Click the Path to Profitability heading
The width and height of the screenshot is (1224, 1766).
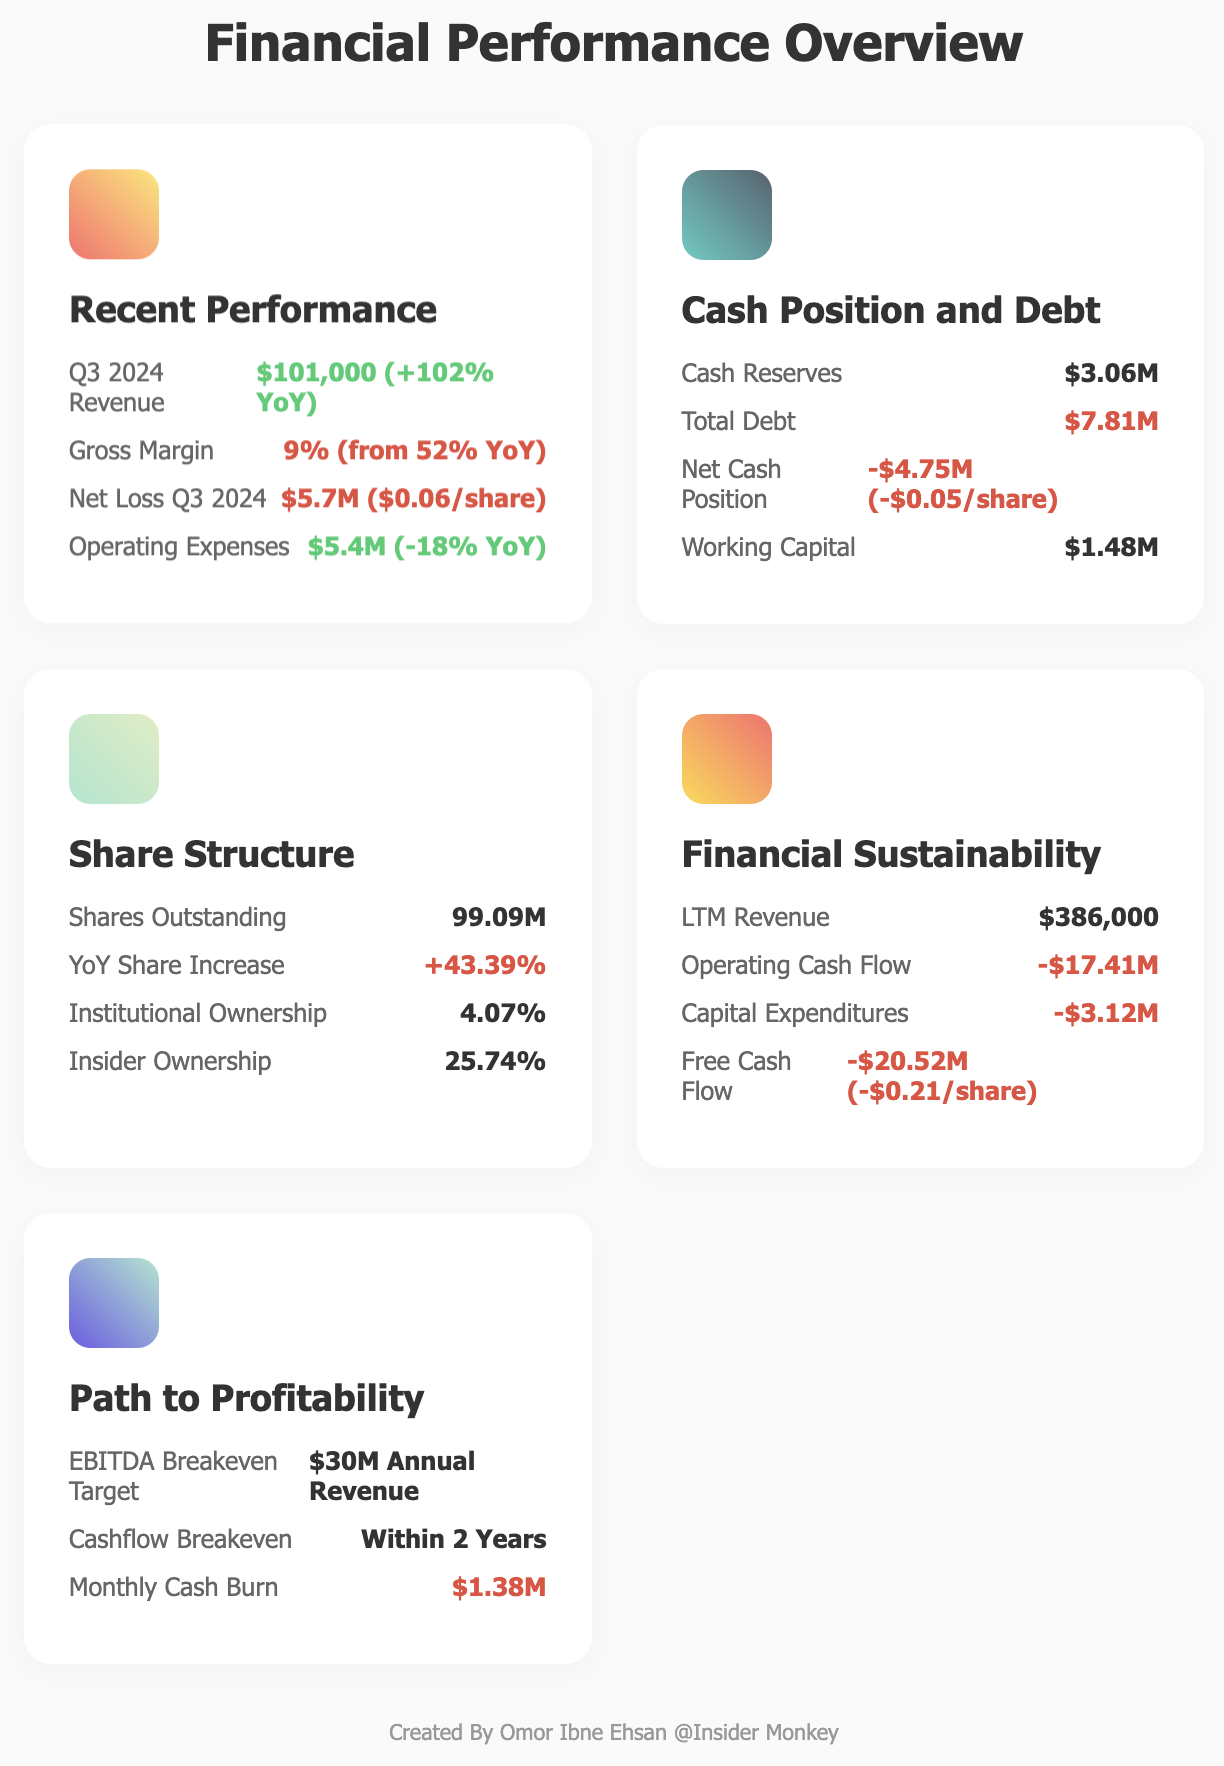coord(246,1398)
